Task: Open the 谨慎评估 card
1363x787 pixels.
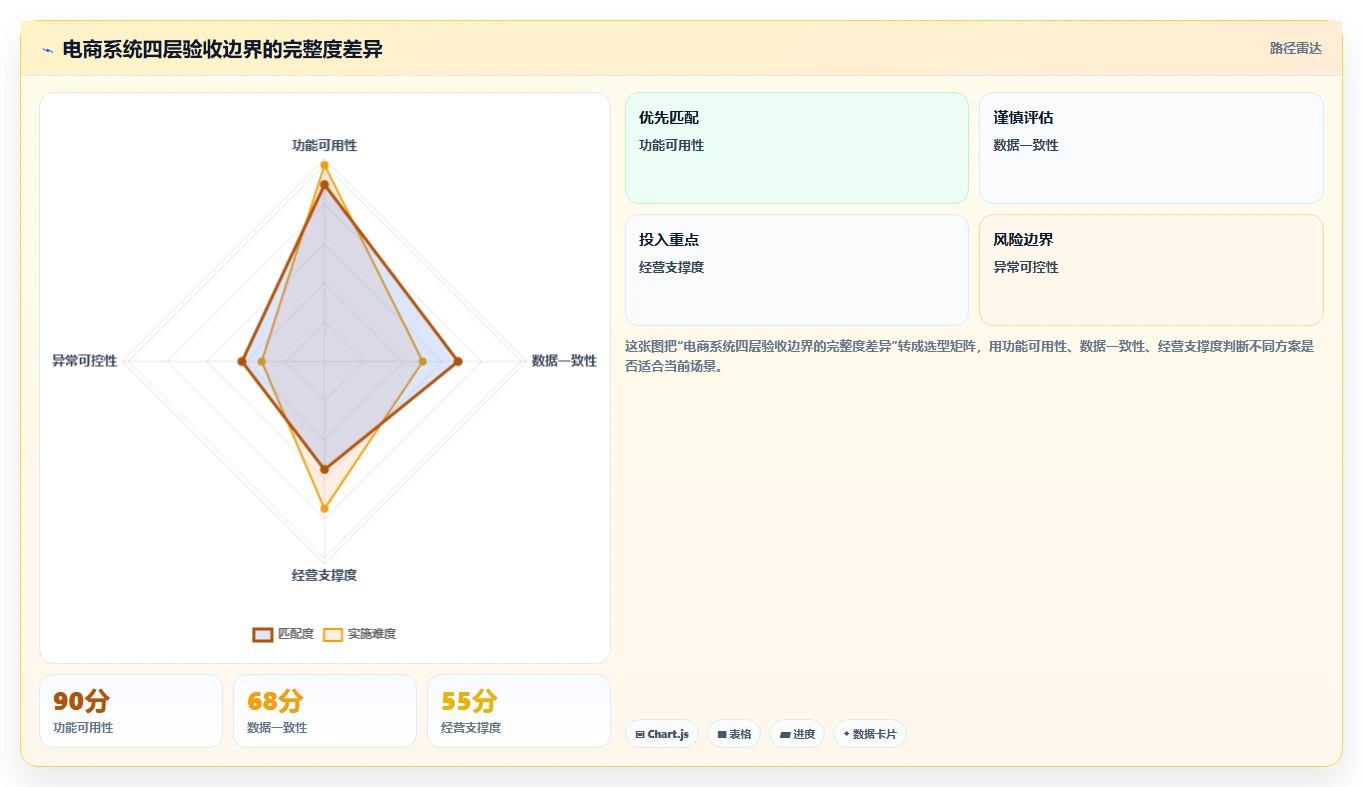Action: coord(1151,148)
